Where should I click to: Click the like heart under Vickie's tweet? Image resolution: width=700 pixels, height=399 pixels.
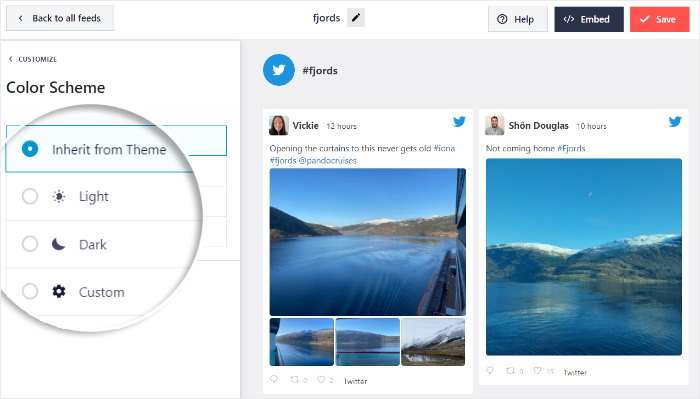pos(321,379)
